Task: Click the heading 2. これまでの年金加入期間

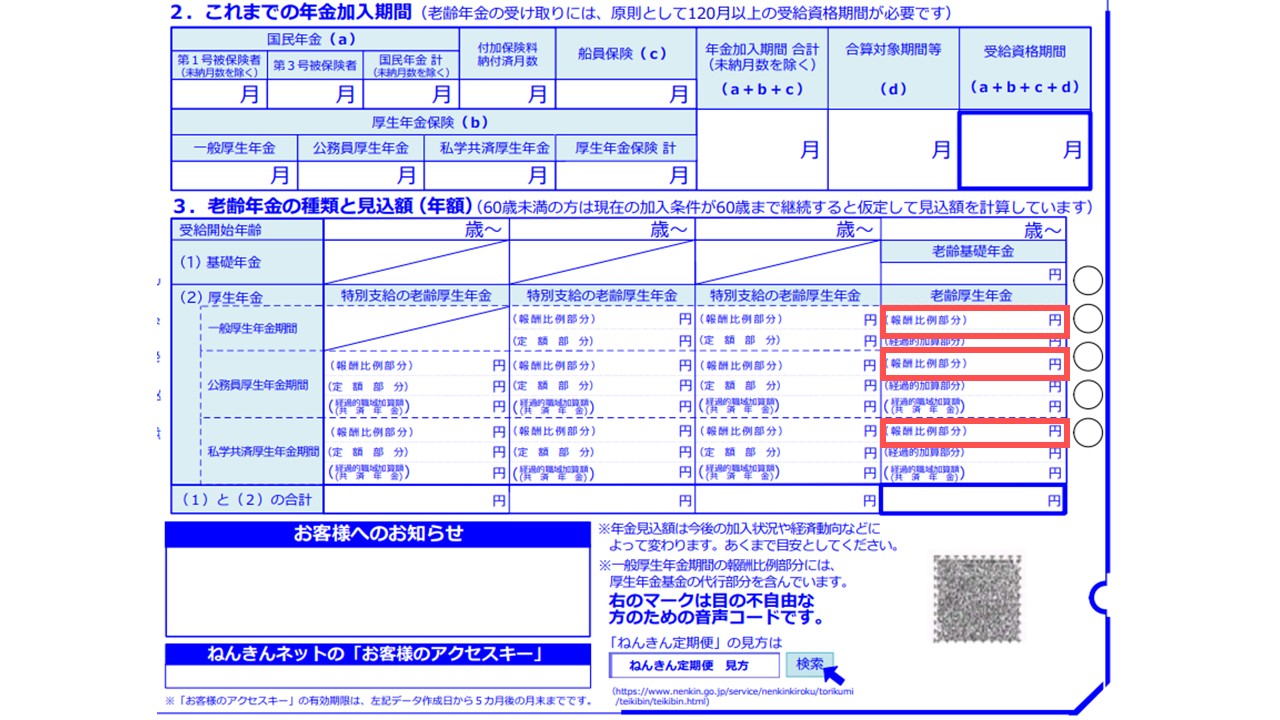Action: pos(292,13)
